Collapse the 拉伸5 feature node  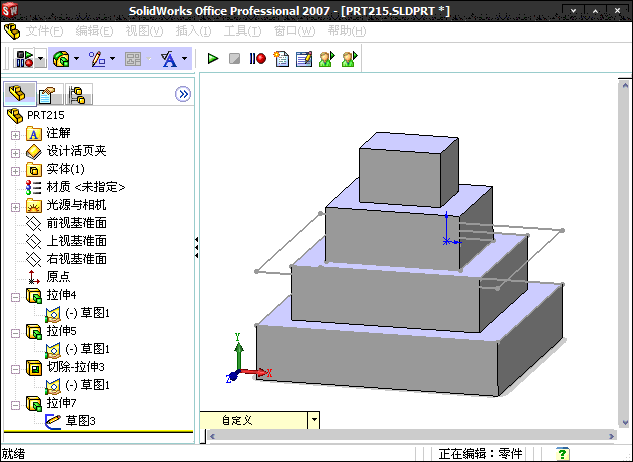(15, 334)
